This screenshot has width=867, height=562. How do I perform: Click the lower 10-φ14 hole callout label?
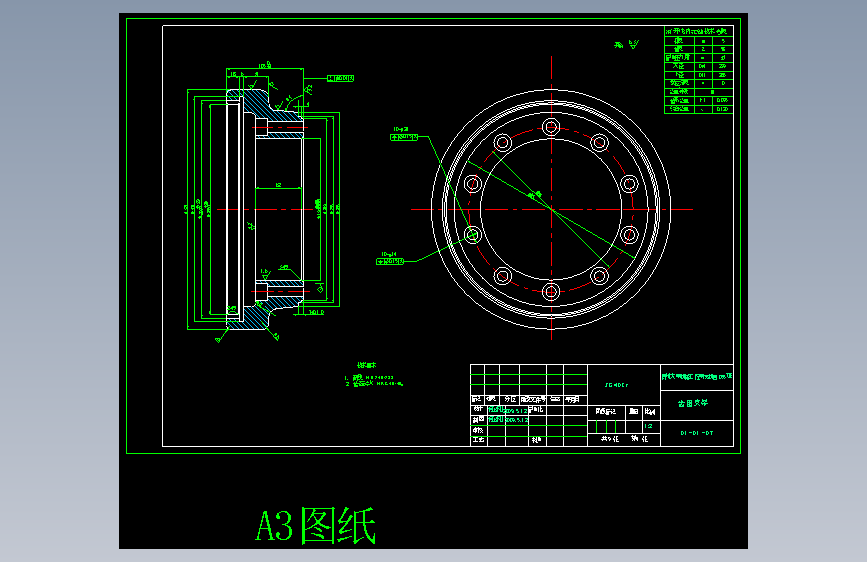coord(390,258)
